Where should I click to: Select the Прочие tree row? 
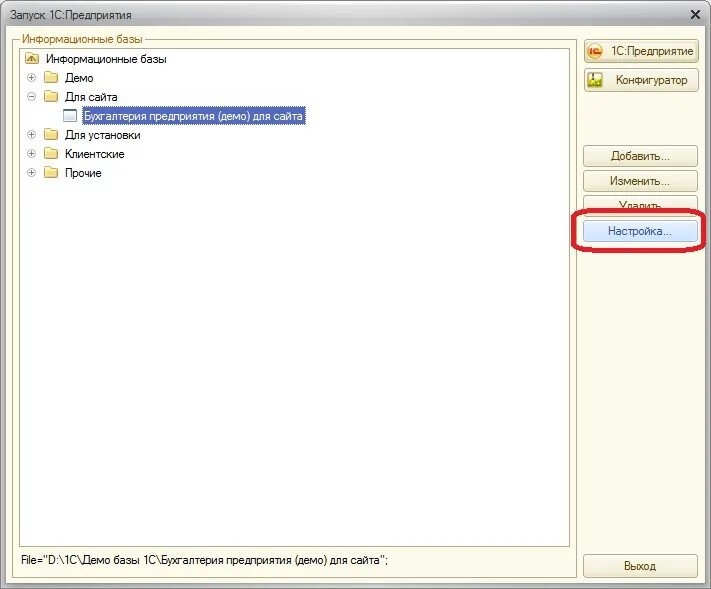[83, 173]
